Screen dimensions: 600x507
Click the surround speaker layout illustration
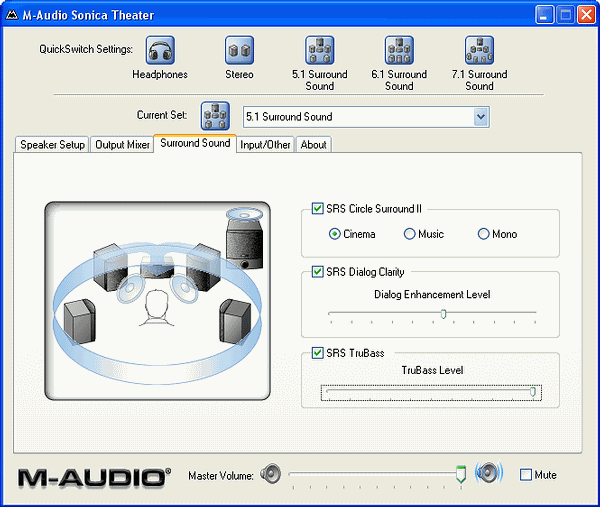tap(157, 301)
